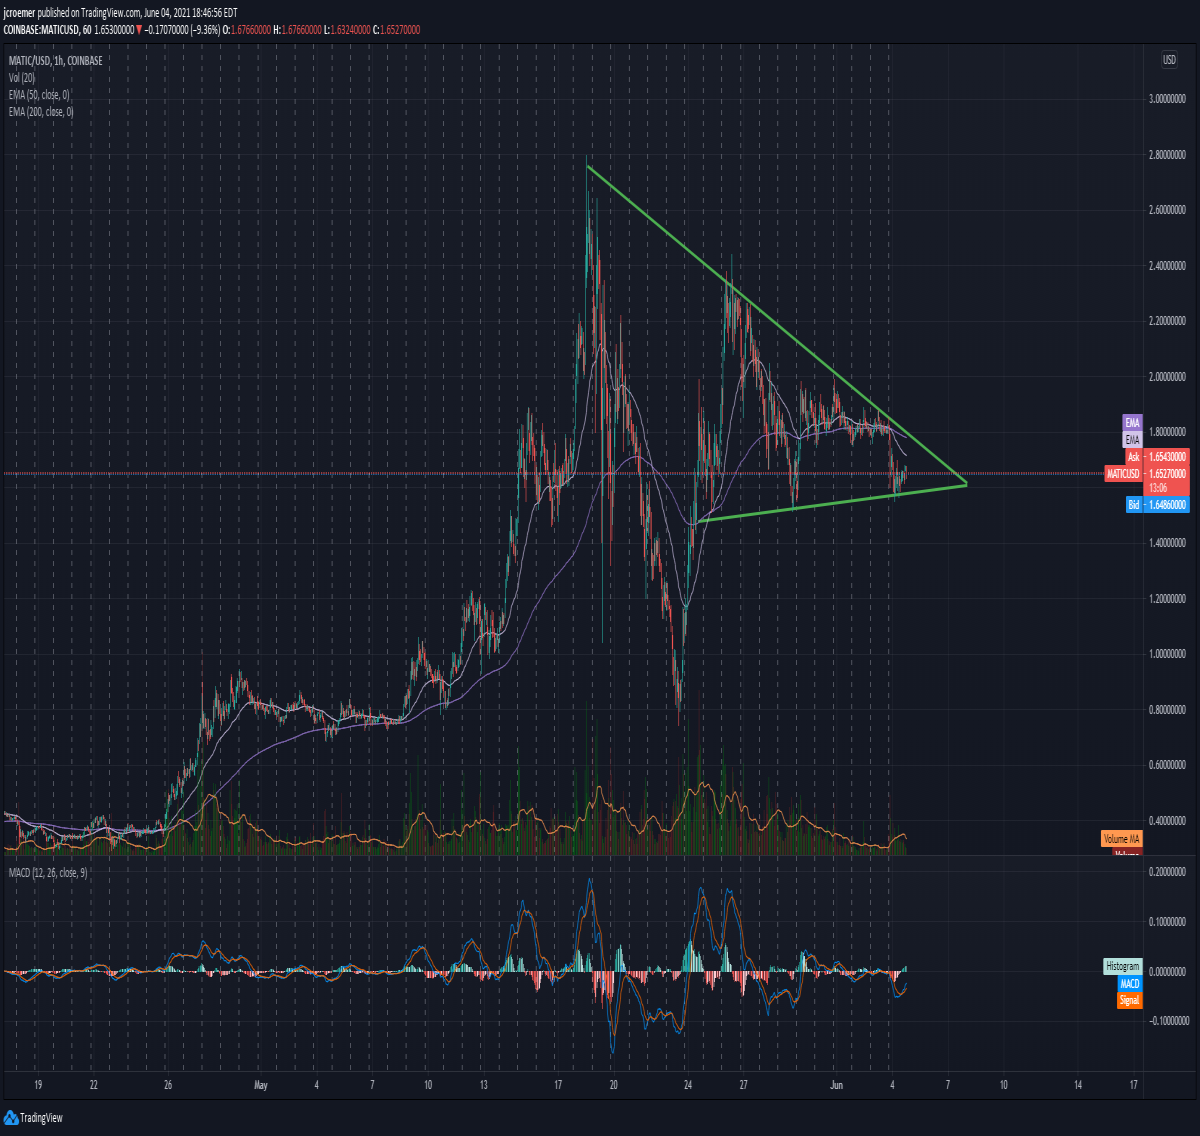Select the Vol (20) indicator legend
Image resolution: width=1200 pixels, height=1136 pixels.
22,78
